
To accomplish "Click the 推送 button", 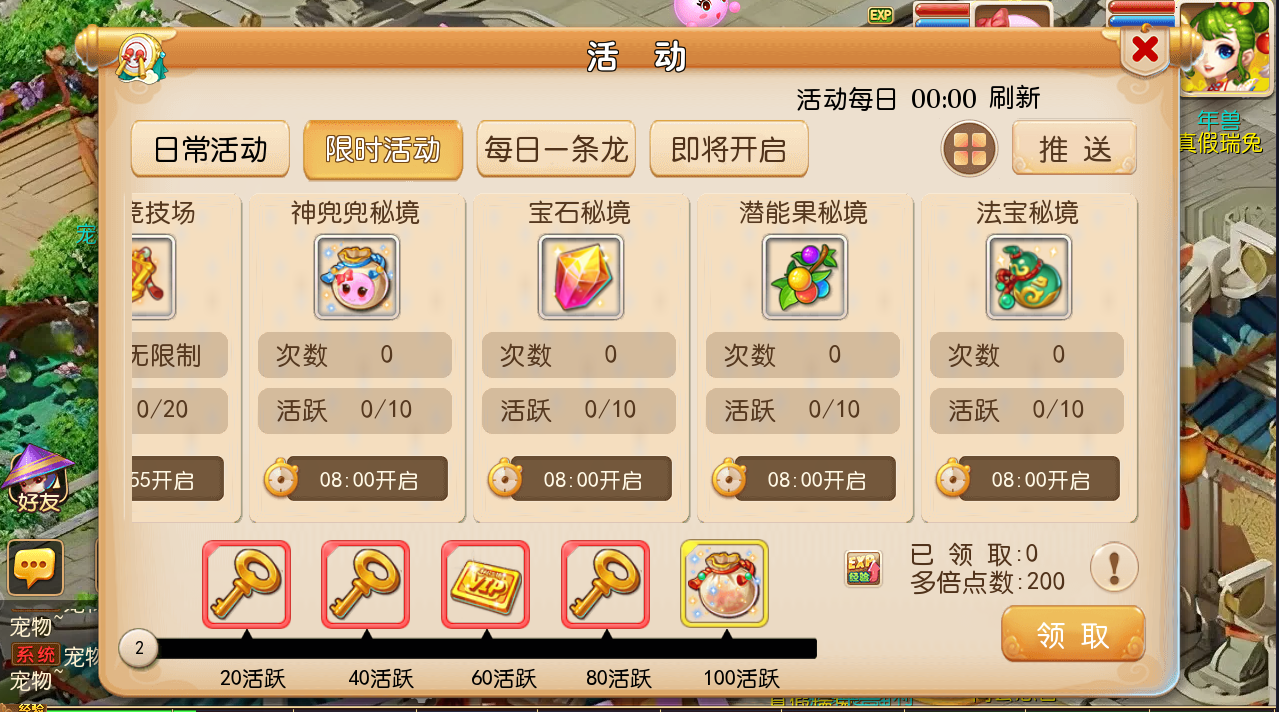I will pos(1074,149).
